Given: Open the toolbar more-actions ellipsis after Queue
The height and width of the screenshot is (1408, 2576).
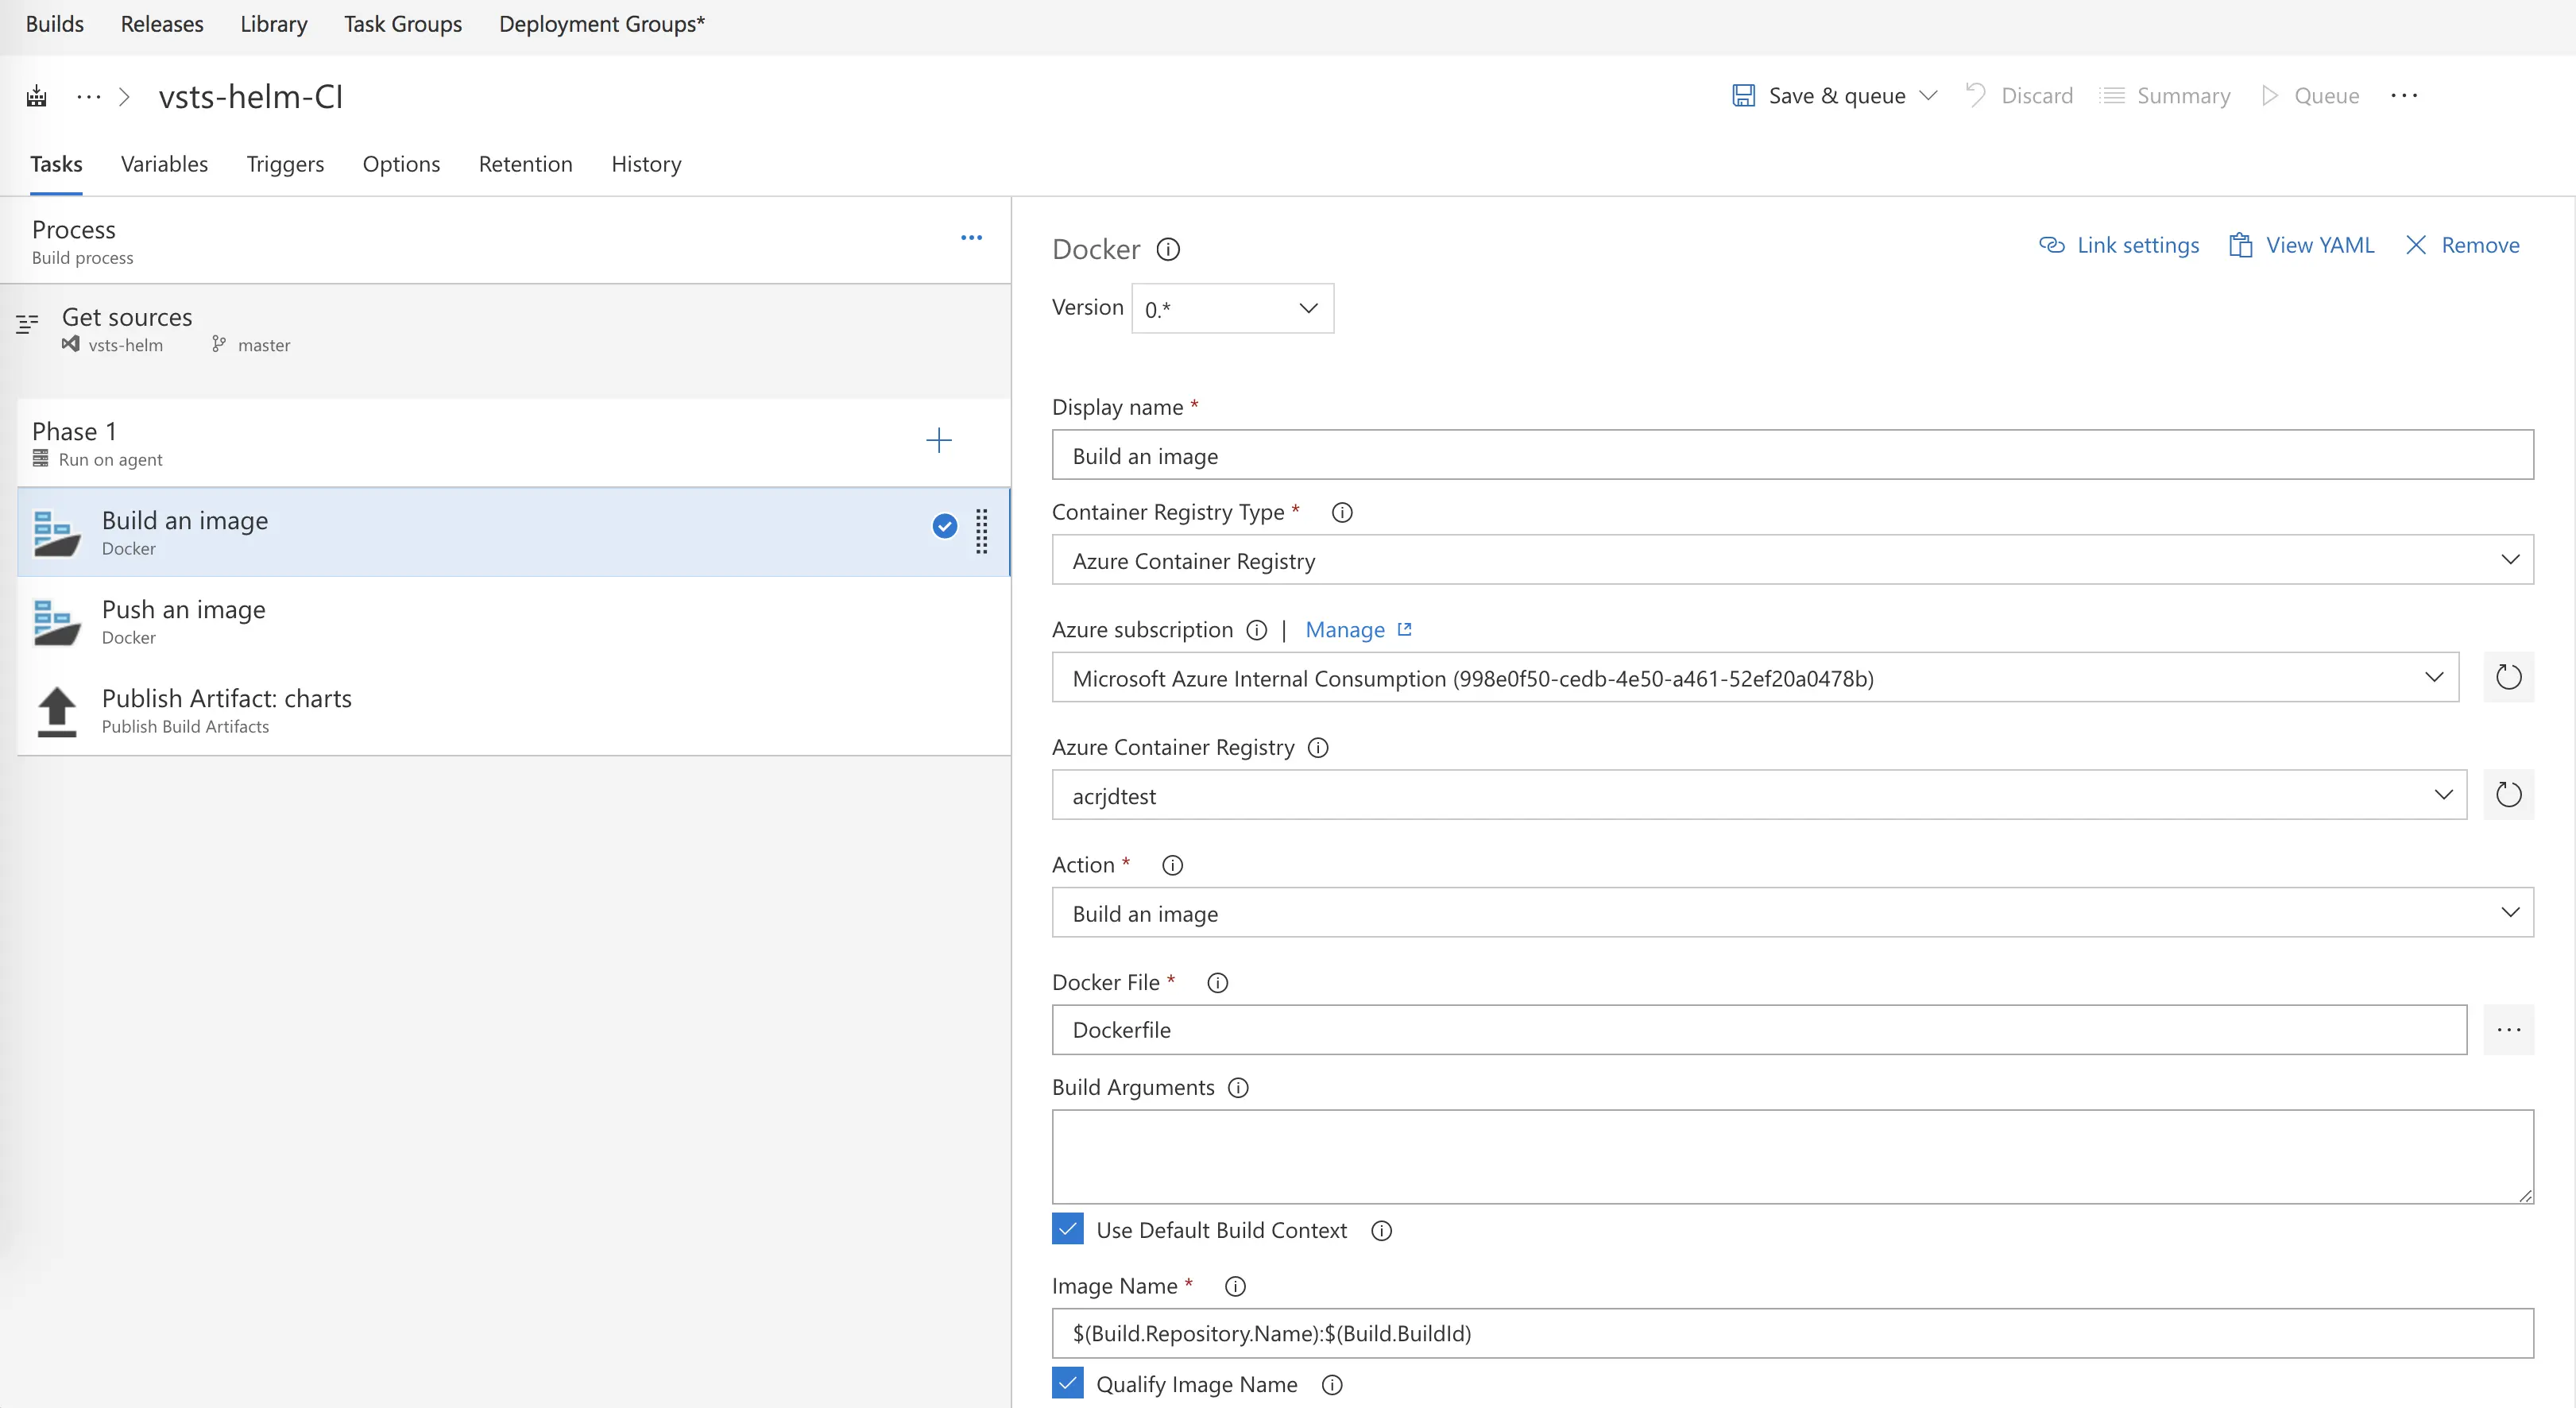Looking at the screenshot, I should coord(2404,96).
